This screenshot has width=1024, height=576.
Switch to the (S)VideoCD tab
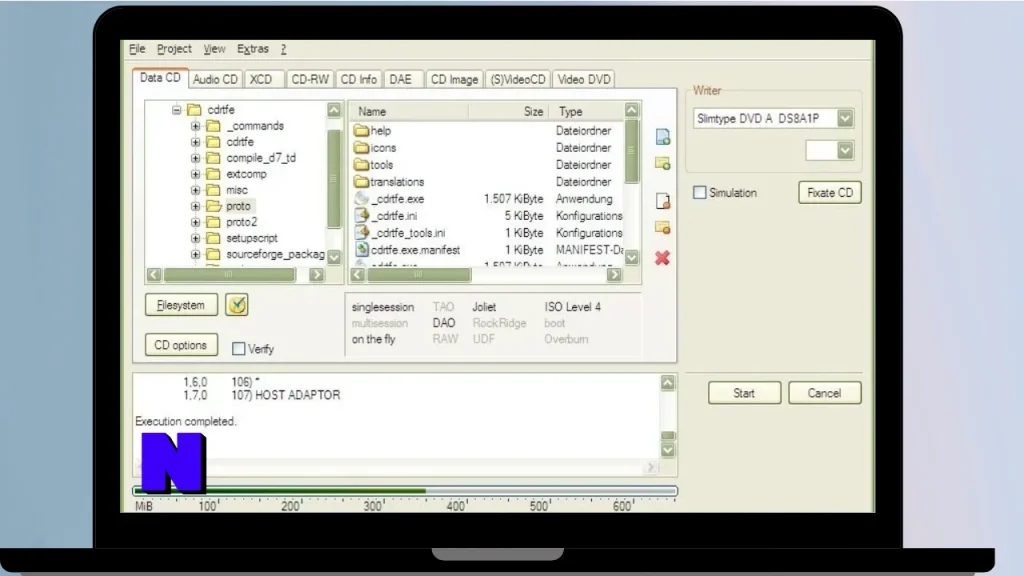(518, 79)
